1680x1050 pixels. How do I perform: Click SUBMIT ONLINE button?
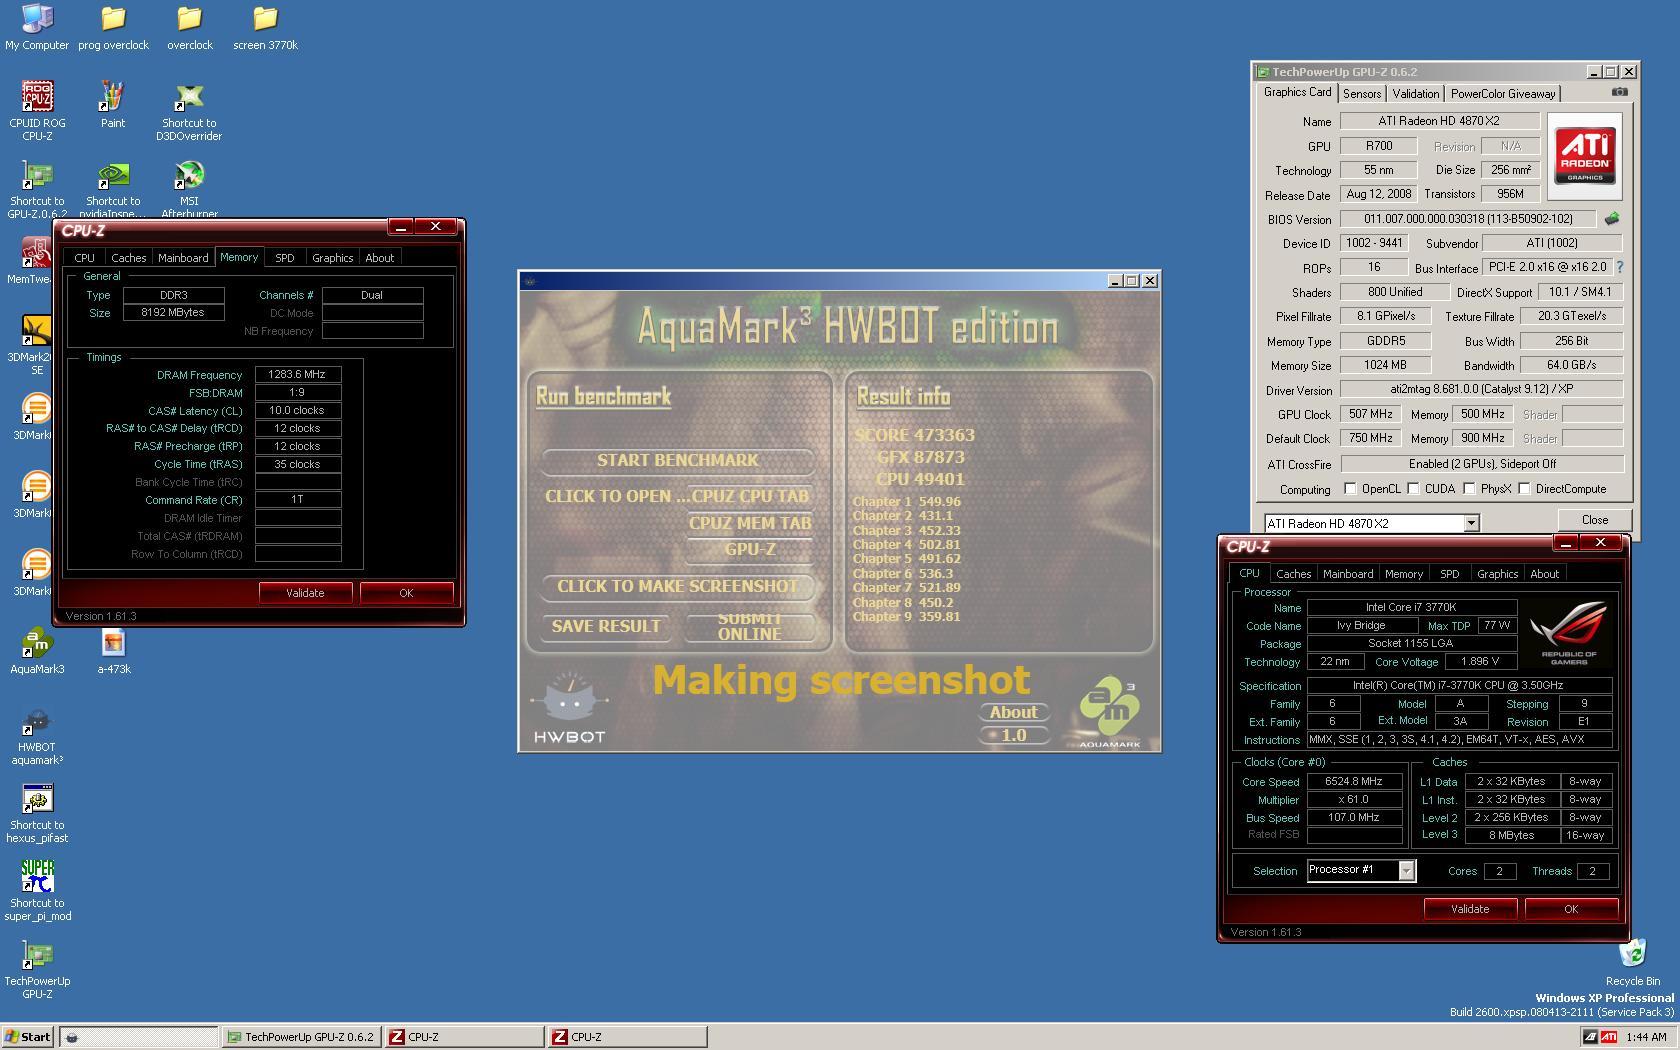749,626
